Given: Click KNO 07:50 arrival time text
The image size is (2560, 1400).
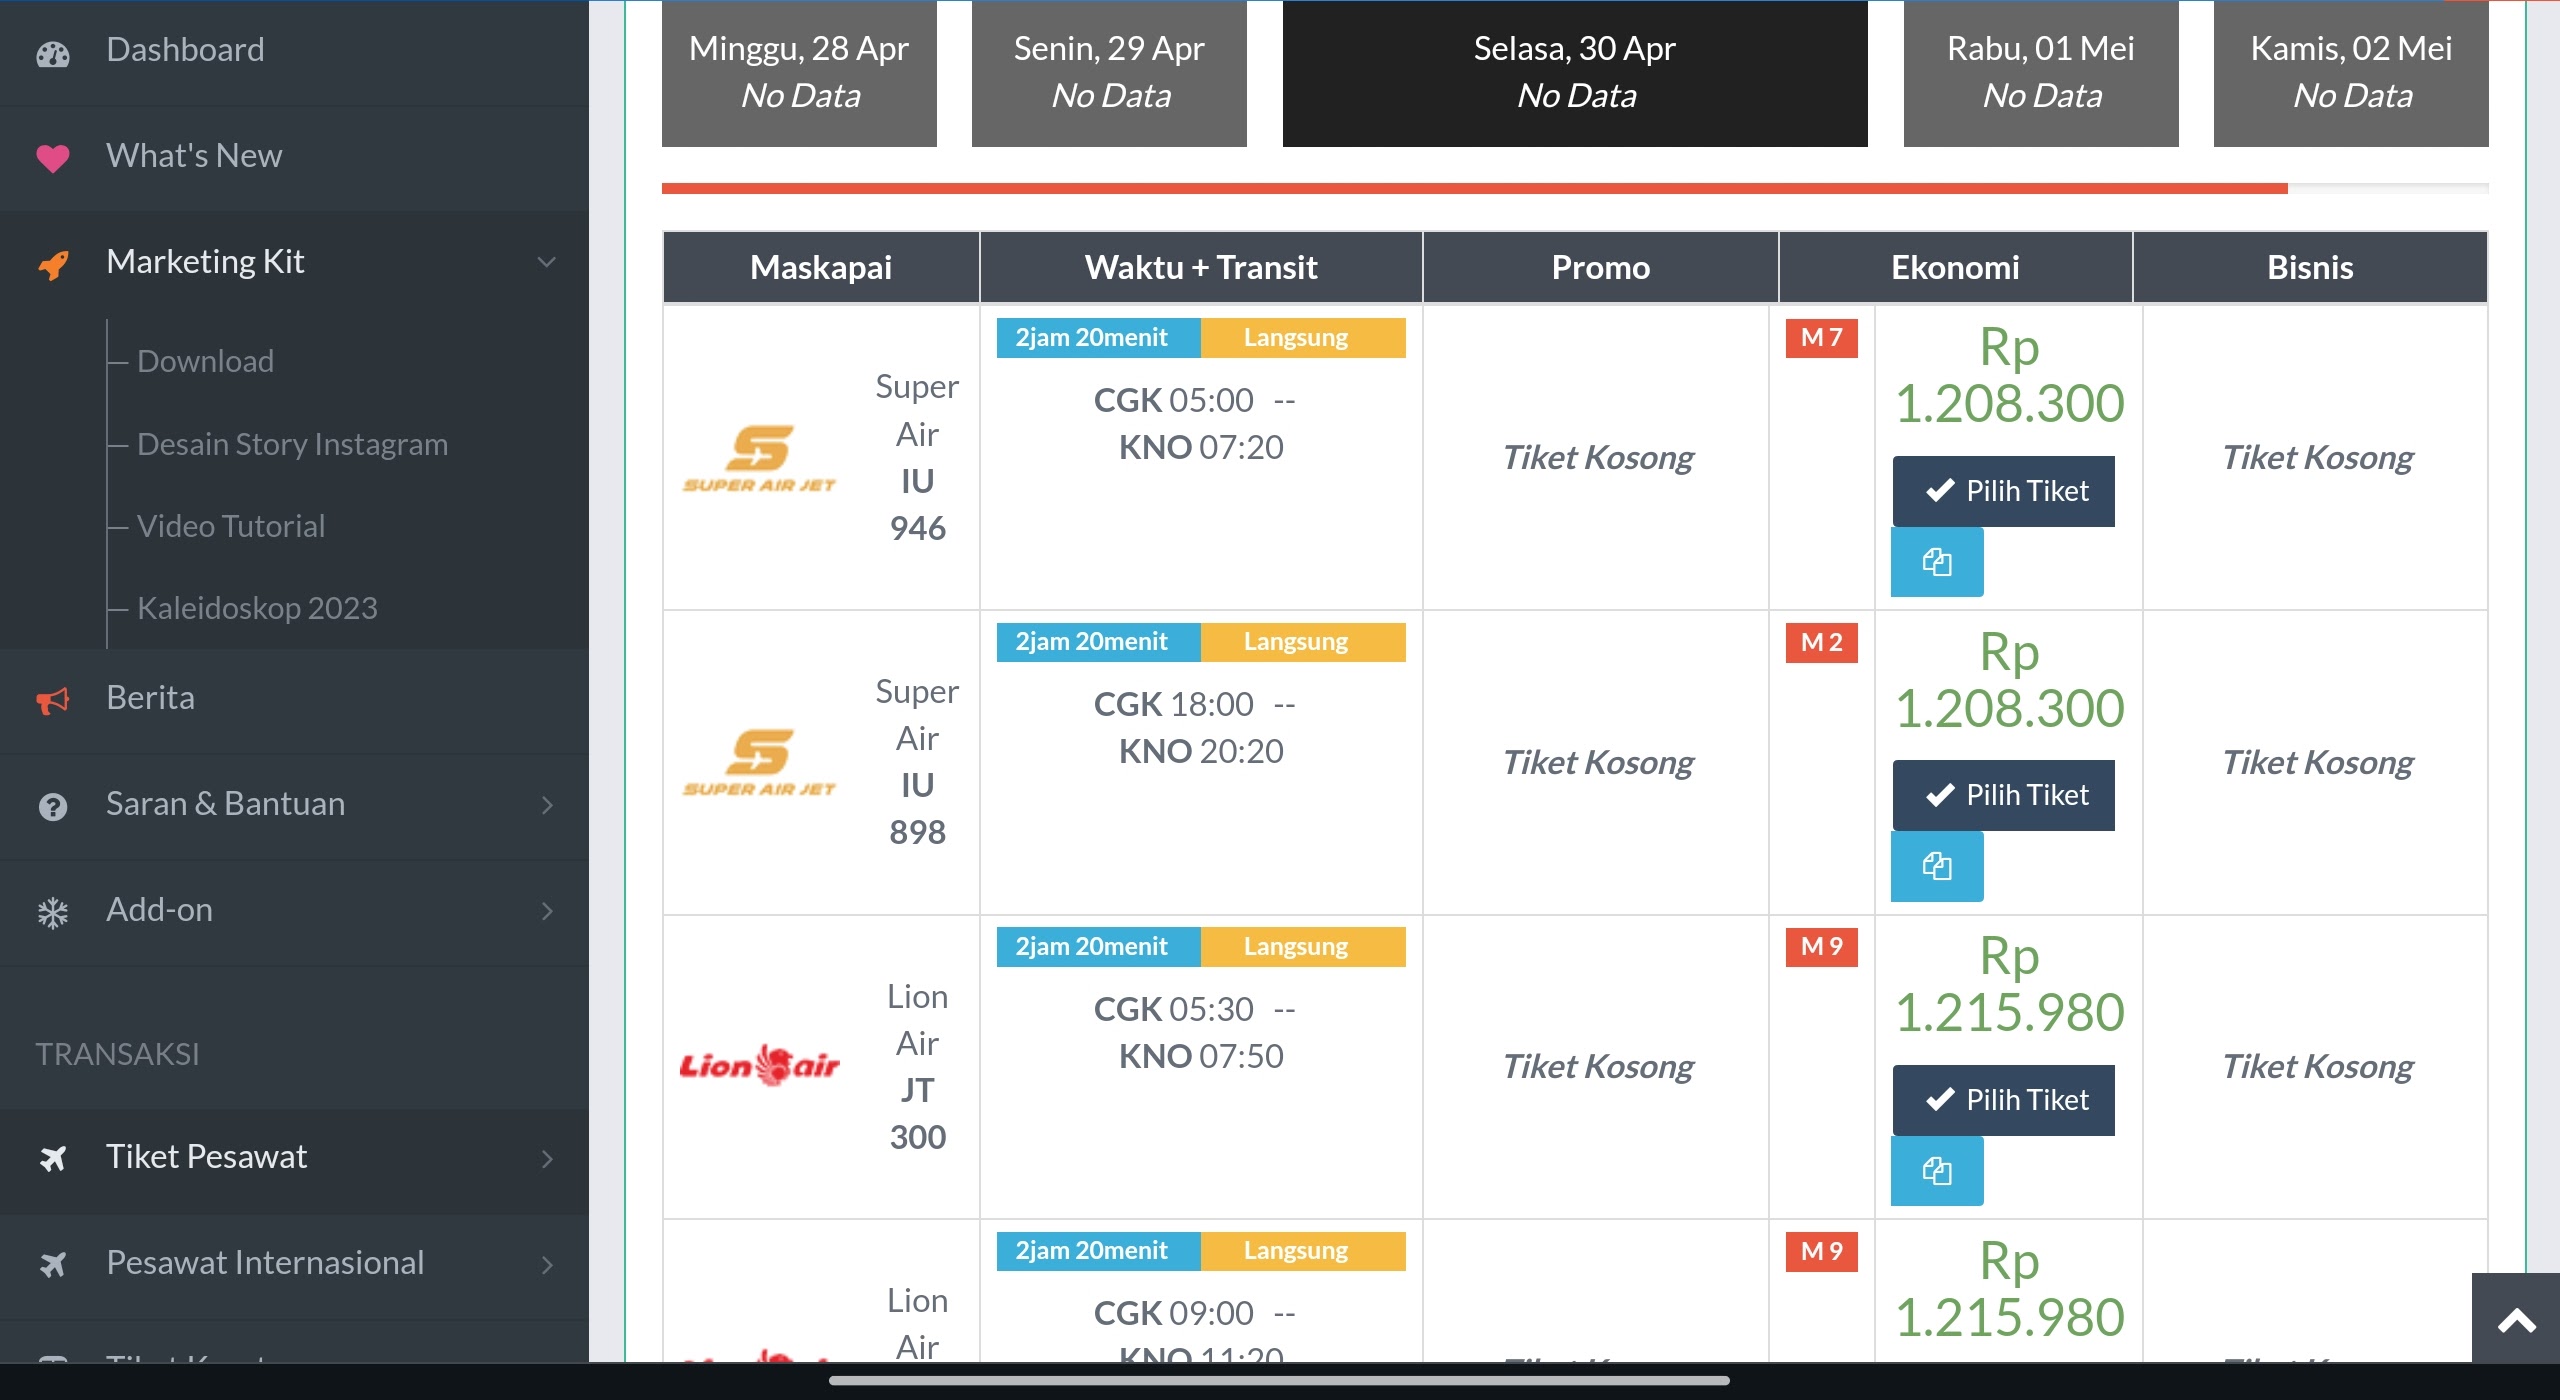Looking at the screenshot, I should click(1201, 1056).
